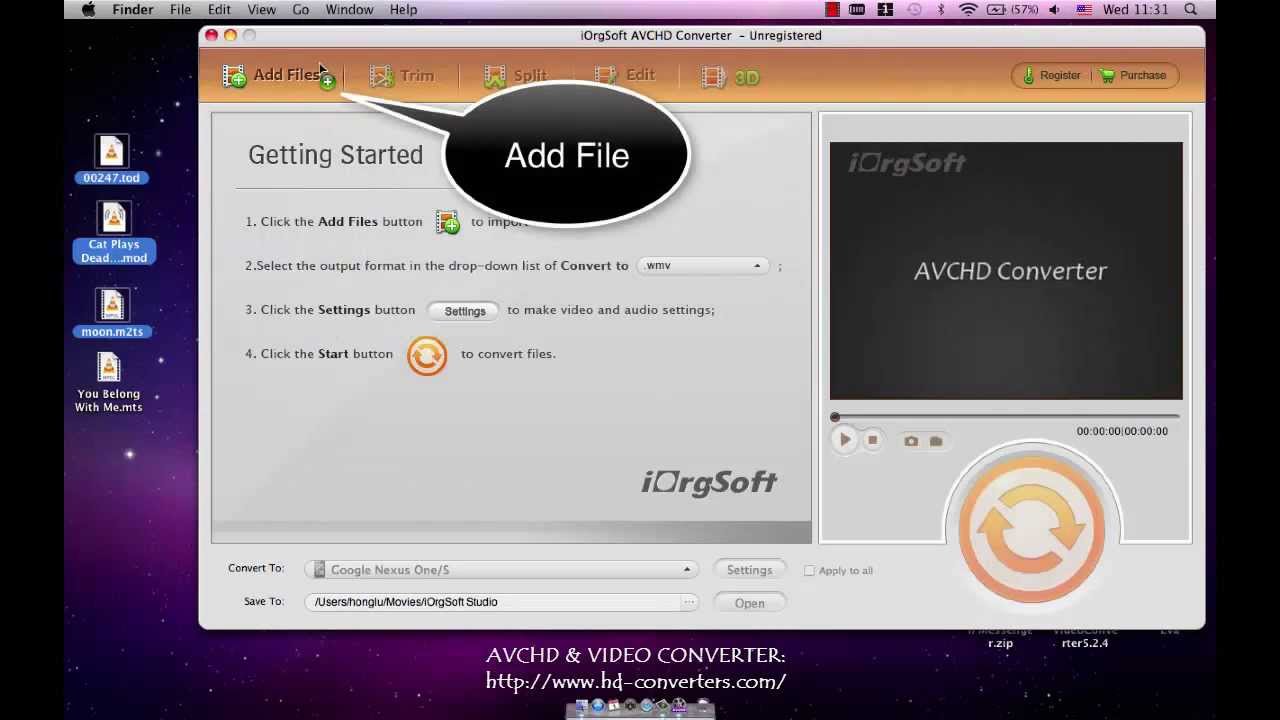Browse output folder with the ellipsis button
1280x720 pixels.
(689, 602)
